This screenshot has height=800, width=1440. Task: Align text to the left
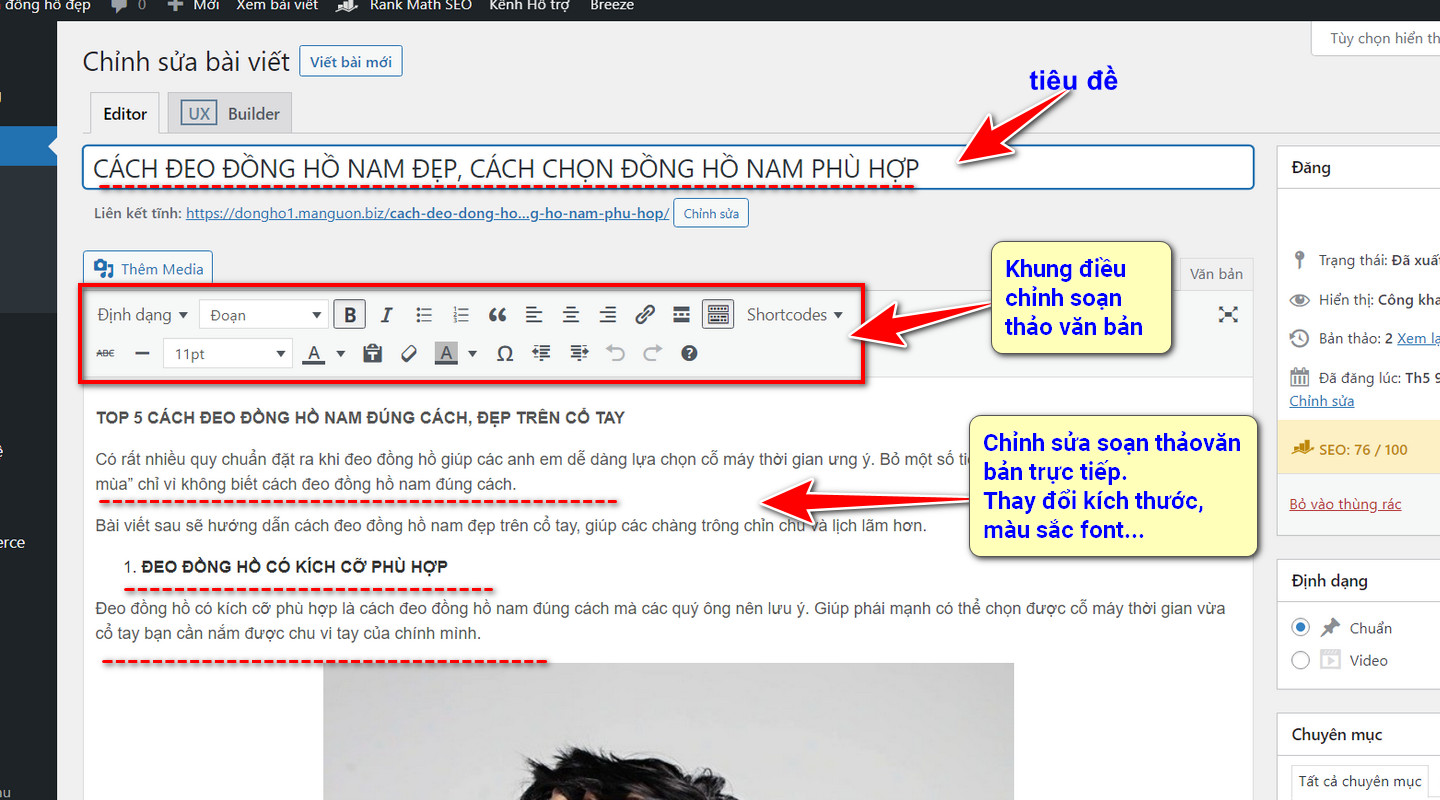point(534,315)
